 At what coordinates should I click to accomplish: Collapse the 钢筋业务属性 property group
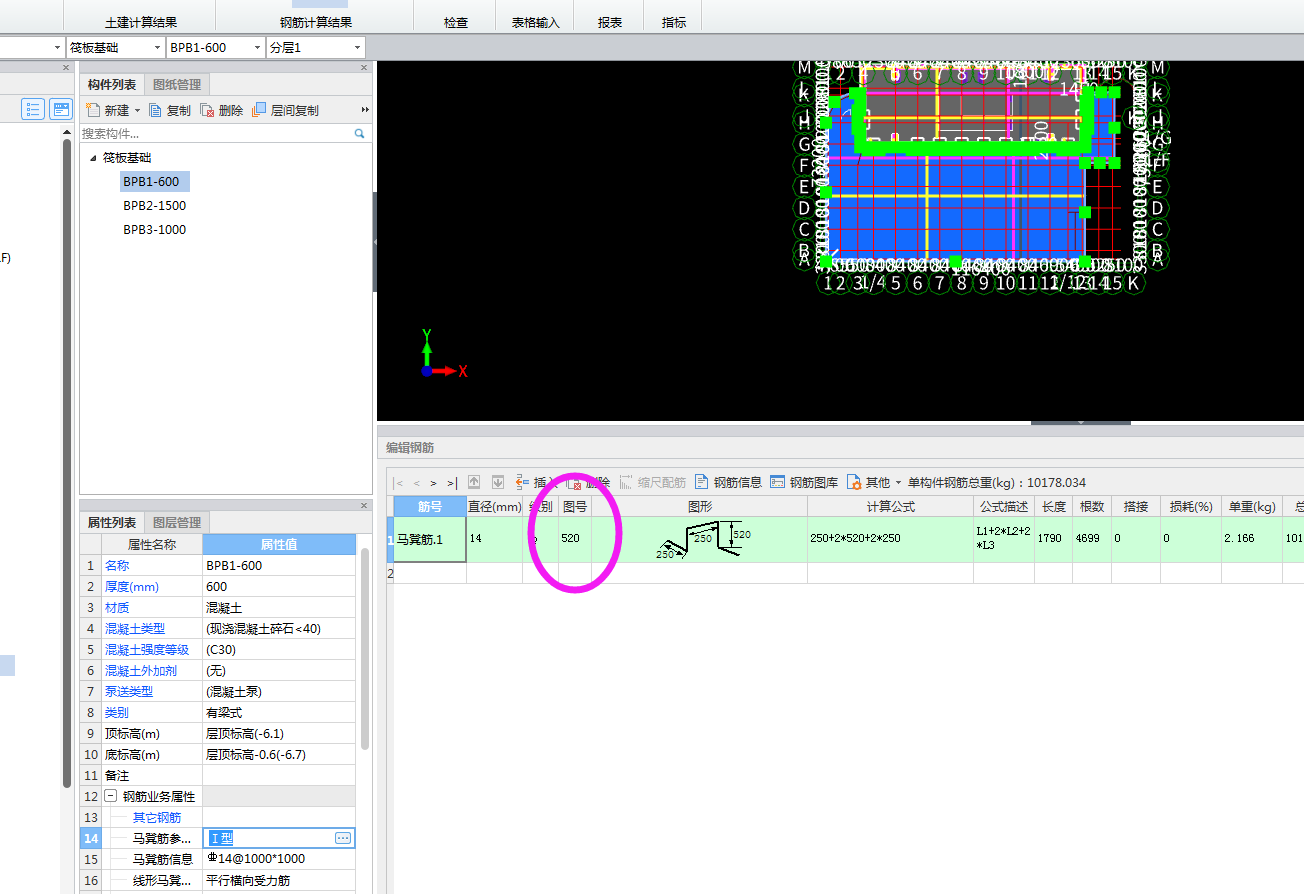(x=110, y=796)
